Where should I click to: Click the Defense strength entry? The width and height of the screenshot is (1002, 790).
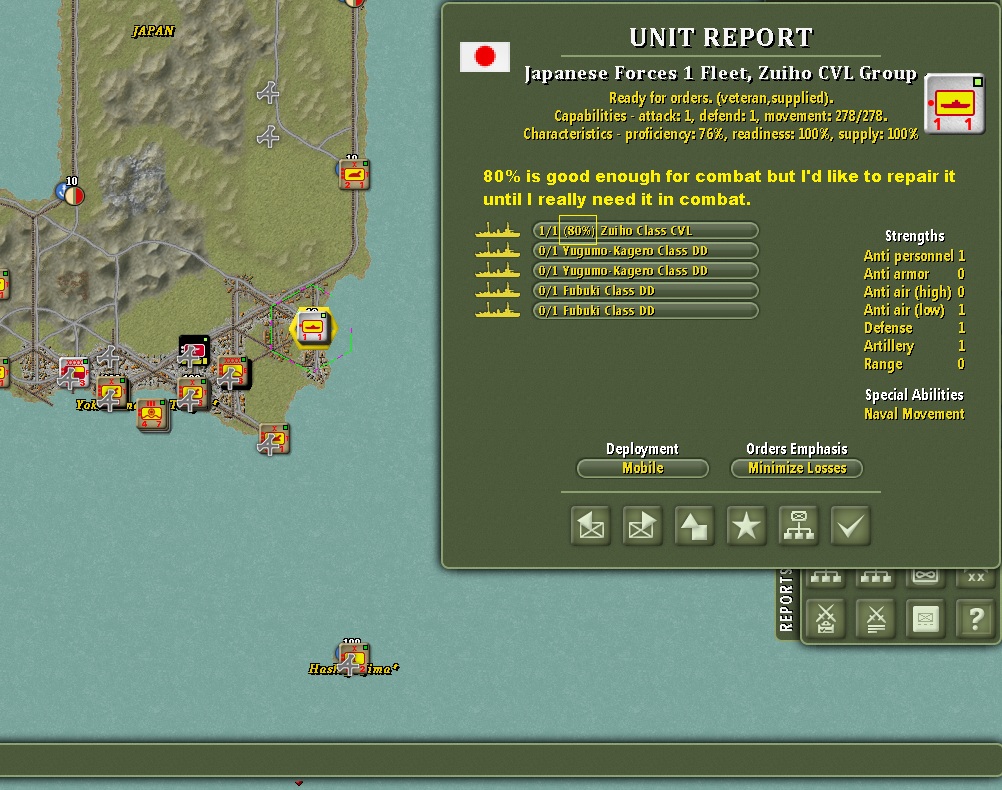tap(914, 328)
